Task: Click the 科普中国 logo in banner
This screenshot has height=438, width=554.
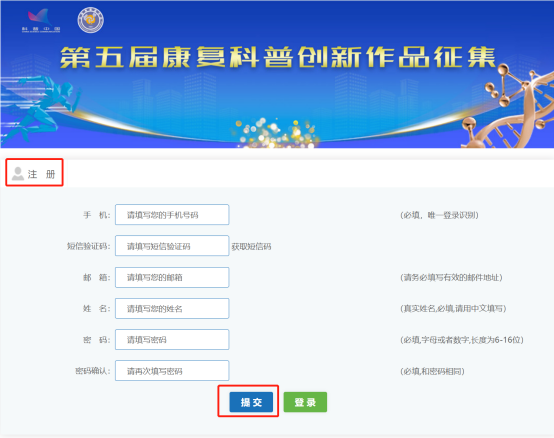Action: (41, 21)
